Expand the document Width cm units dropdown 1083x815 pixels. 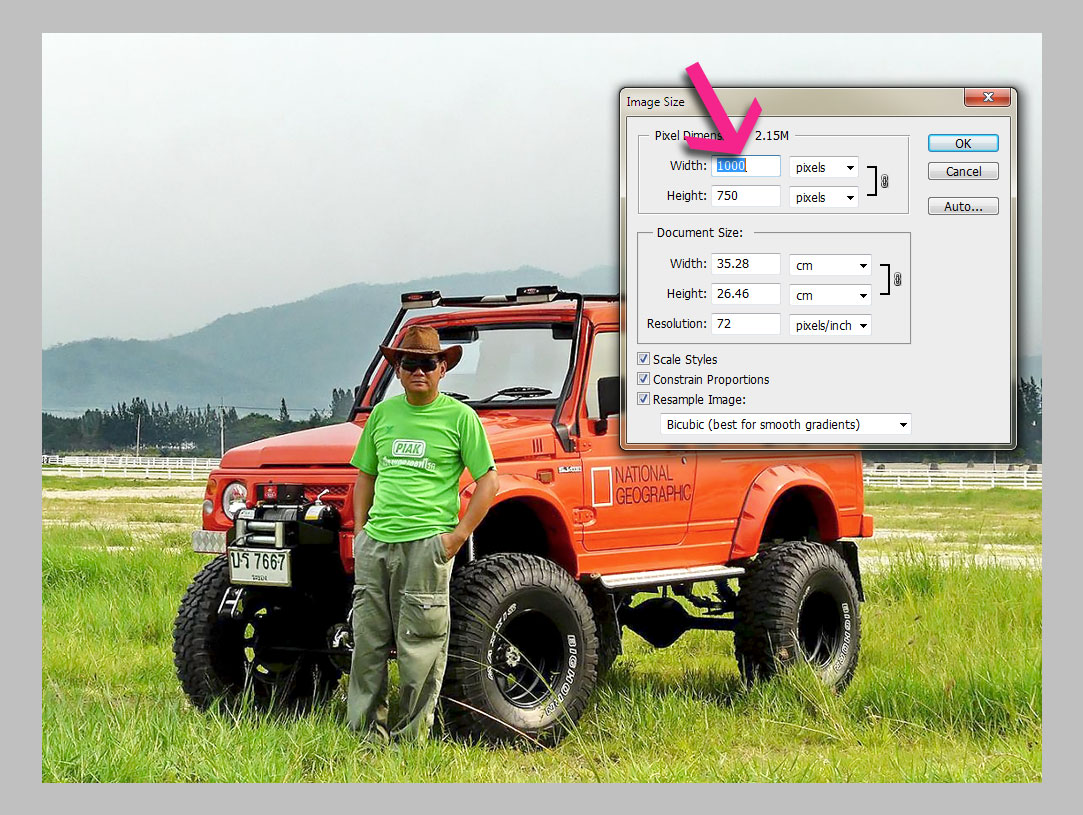click(x=830, y=265)
